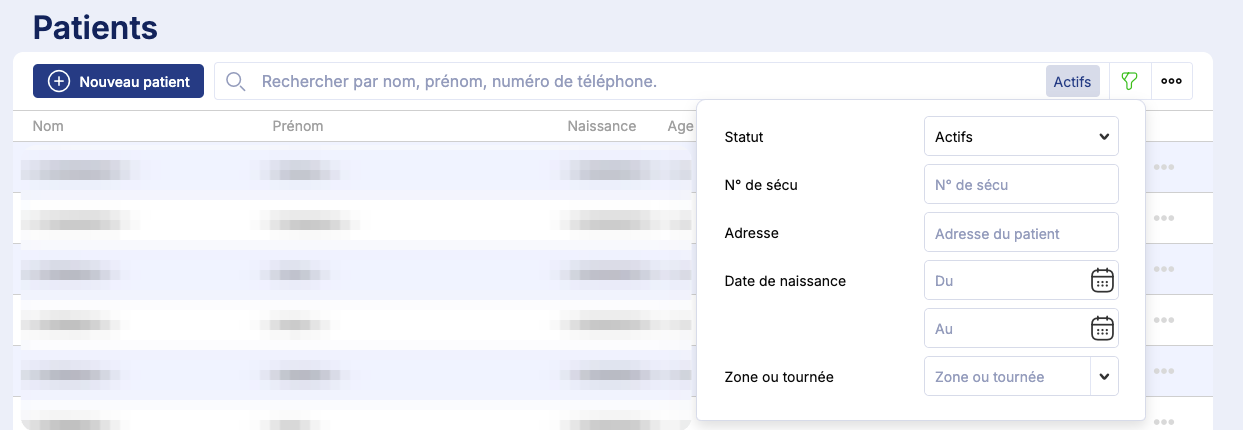
Task: Expand the Statut dropdown
Action: click(x=1021, y=137)
